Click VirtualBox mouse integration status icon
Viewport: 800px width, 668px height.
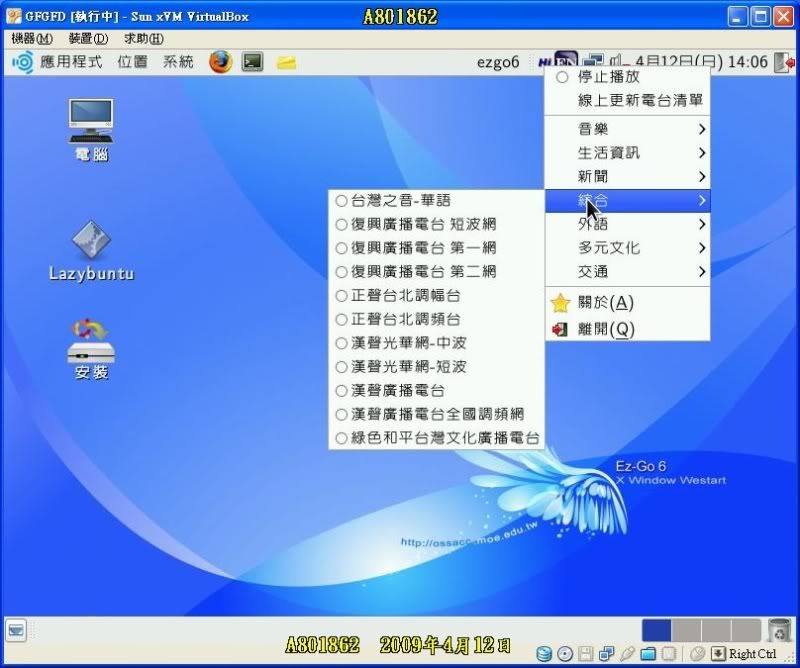coord(696,654)
